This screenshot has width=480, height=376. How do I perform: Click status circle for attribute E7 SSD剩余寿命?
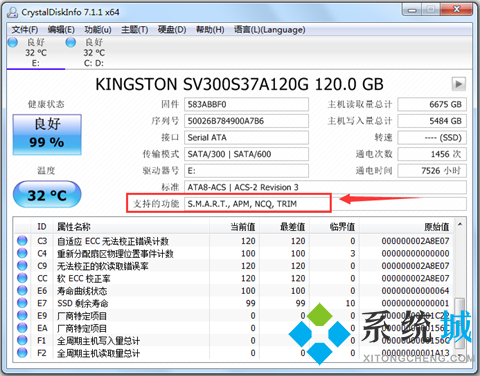pos(22,303)
